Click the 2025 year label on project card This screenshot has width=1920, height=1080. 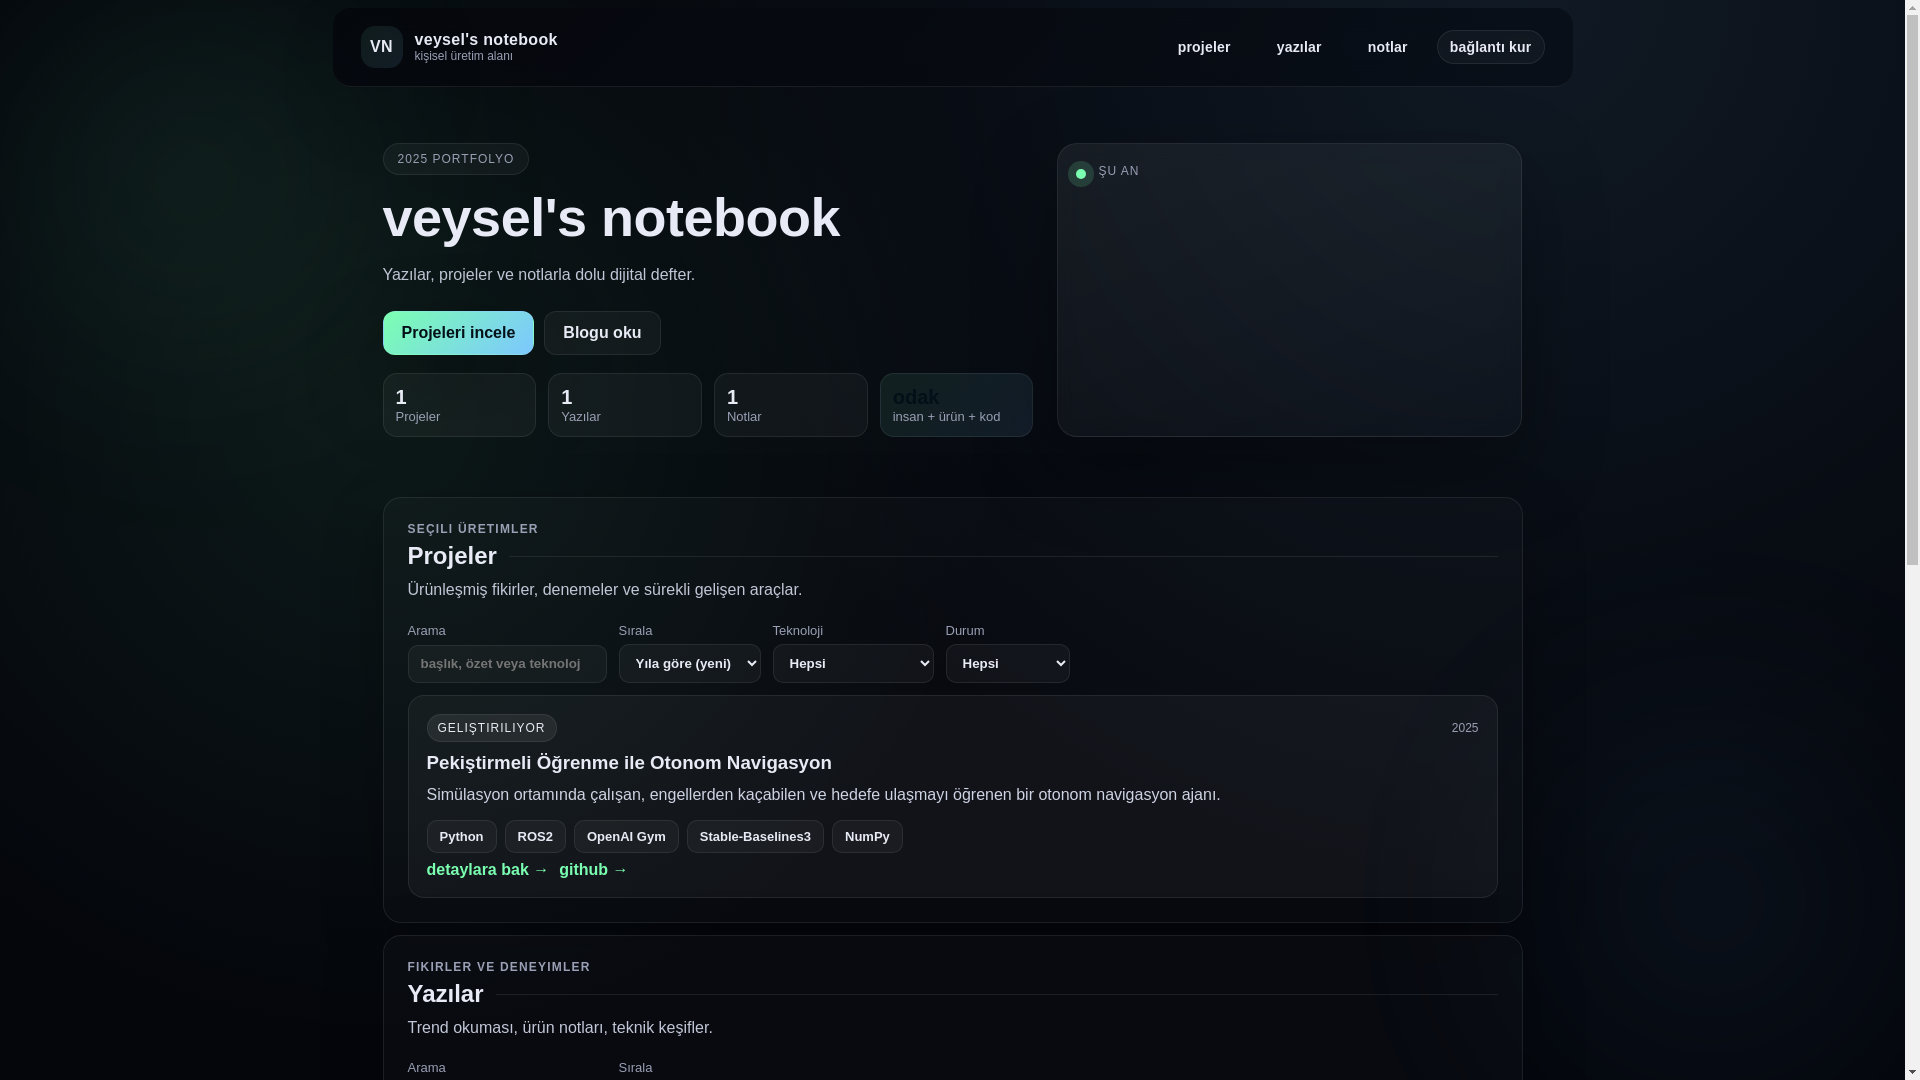pos(1465,728)
